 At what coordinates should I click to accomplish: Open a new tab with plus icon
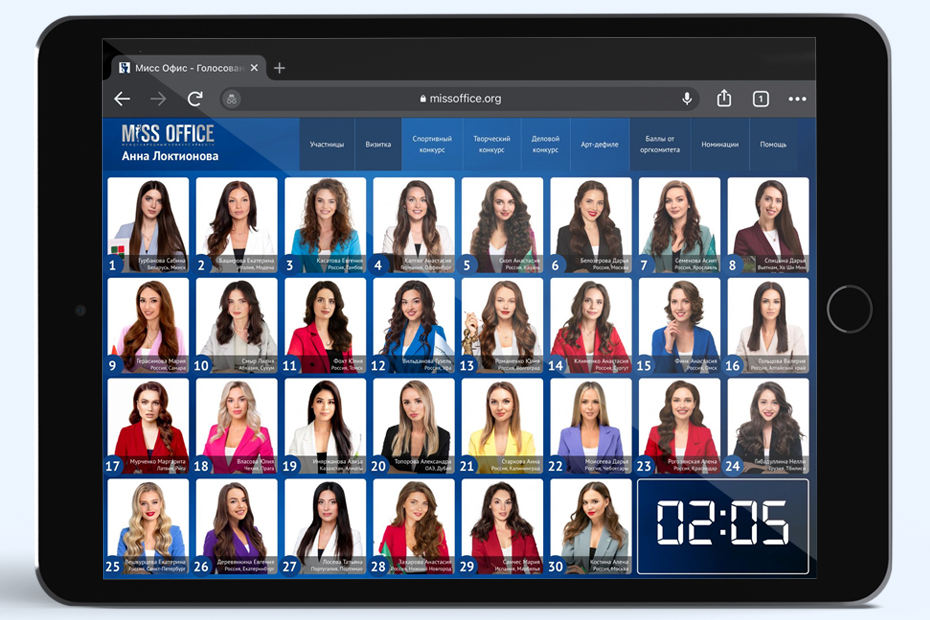pos(279,68)
